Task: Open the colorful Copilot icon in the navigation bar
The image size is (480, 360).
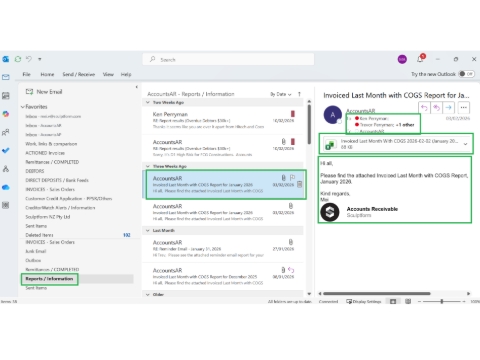Action: [6, 114]
